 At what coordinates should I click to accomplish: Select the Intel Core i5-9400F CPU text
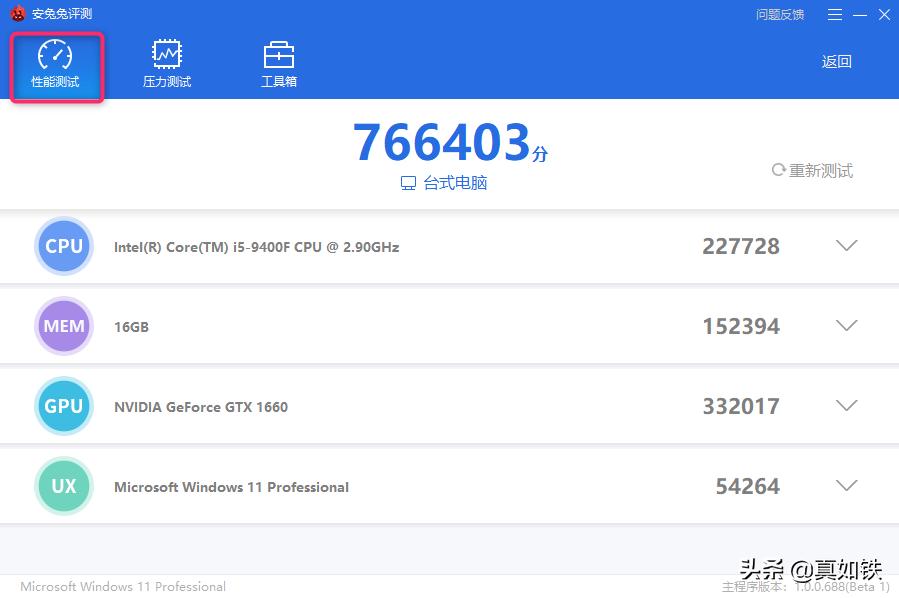click(x=256, y=247)
